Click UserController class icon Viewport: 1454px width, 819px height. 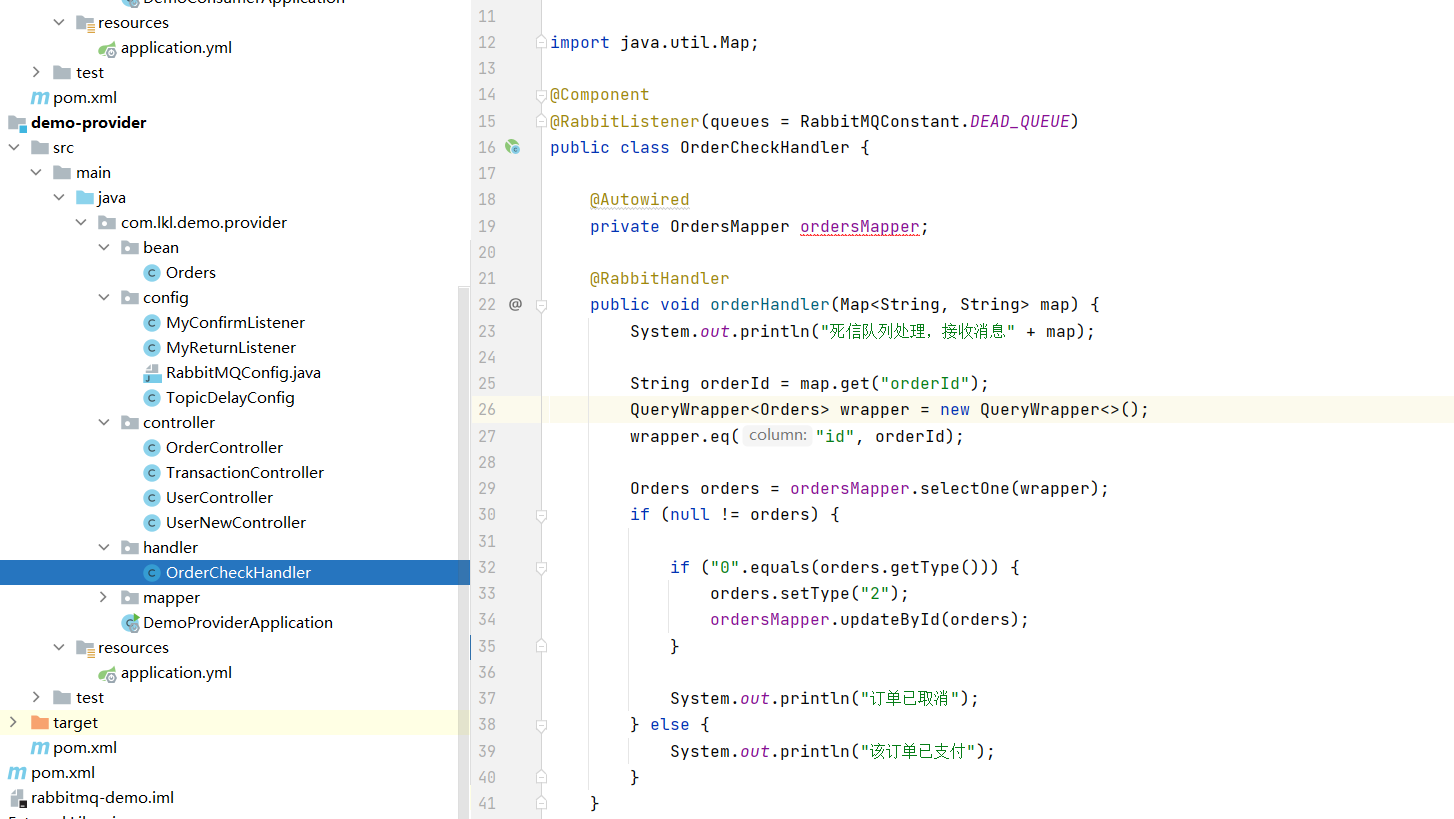click(152, 498)
